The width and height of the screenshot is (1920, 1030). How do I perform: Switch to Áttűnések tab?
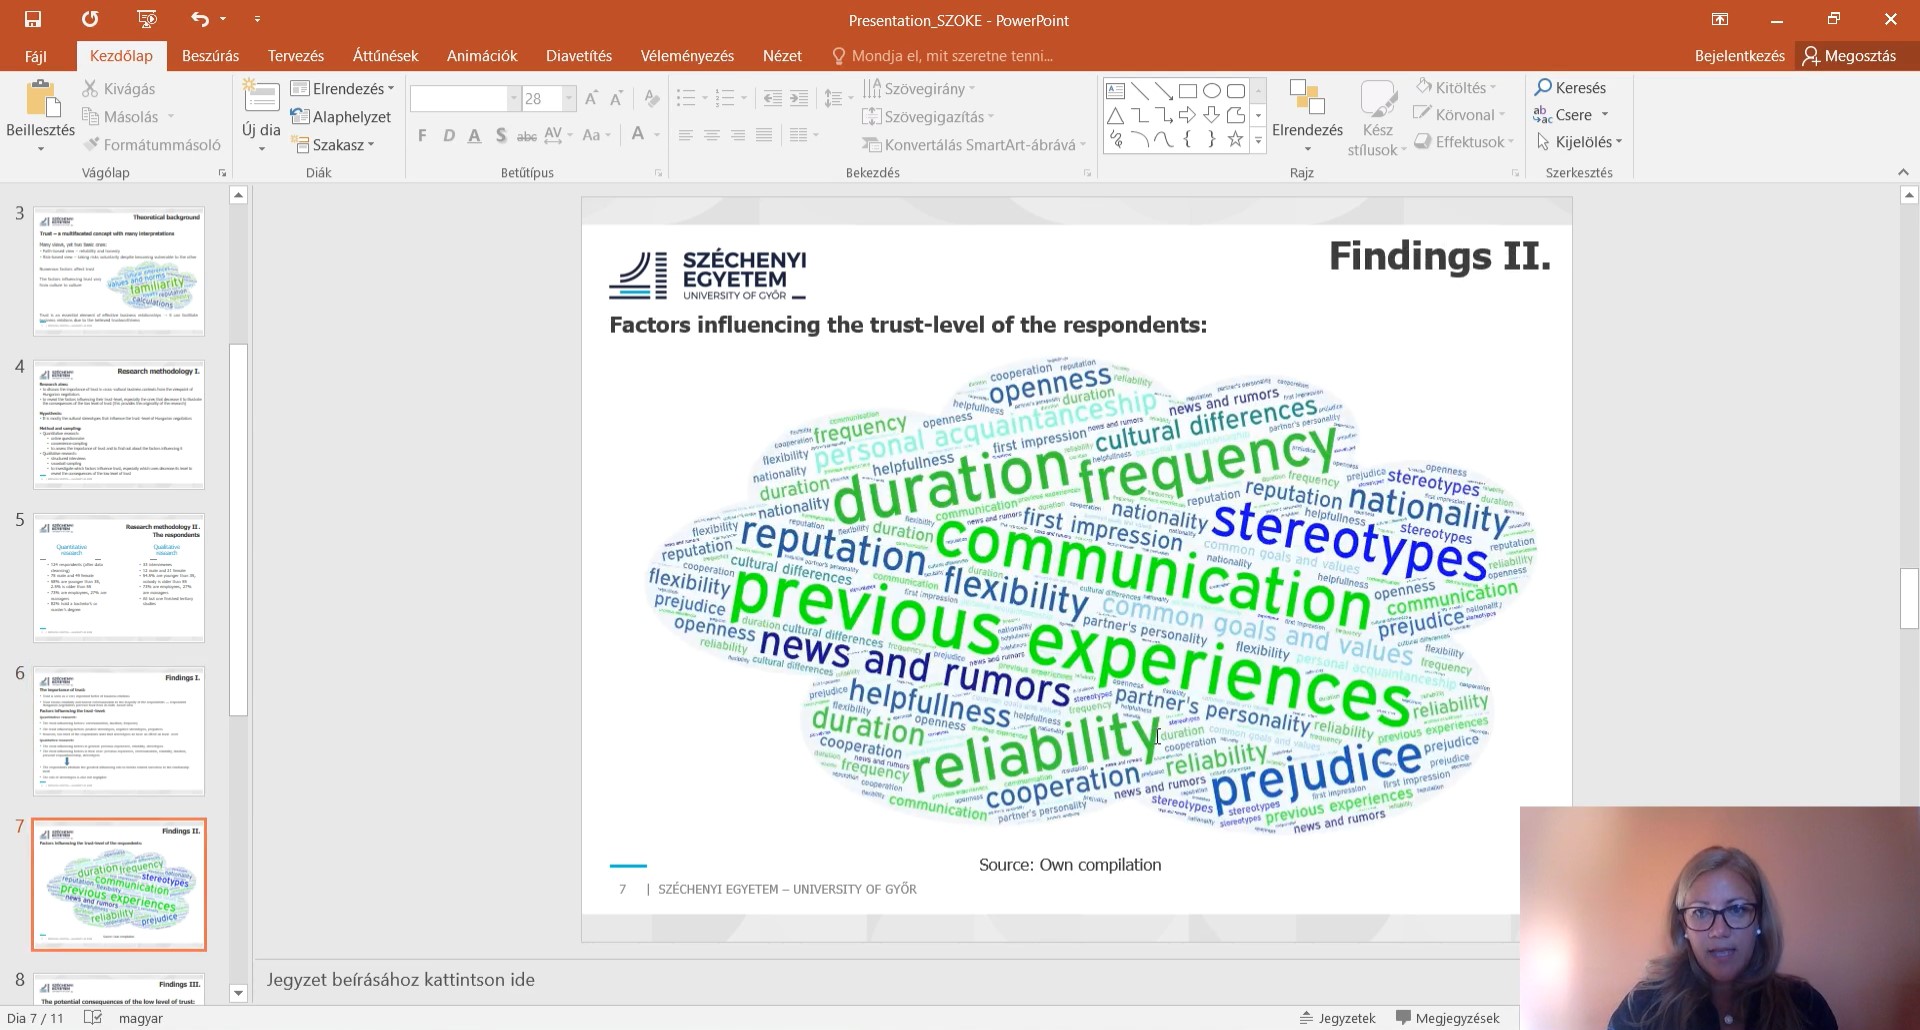tap(385, 56)
